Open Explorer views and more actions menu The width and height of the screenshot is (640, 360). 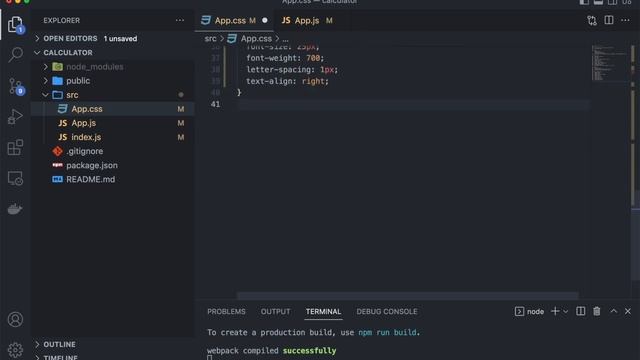(180, 20)
